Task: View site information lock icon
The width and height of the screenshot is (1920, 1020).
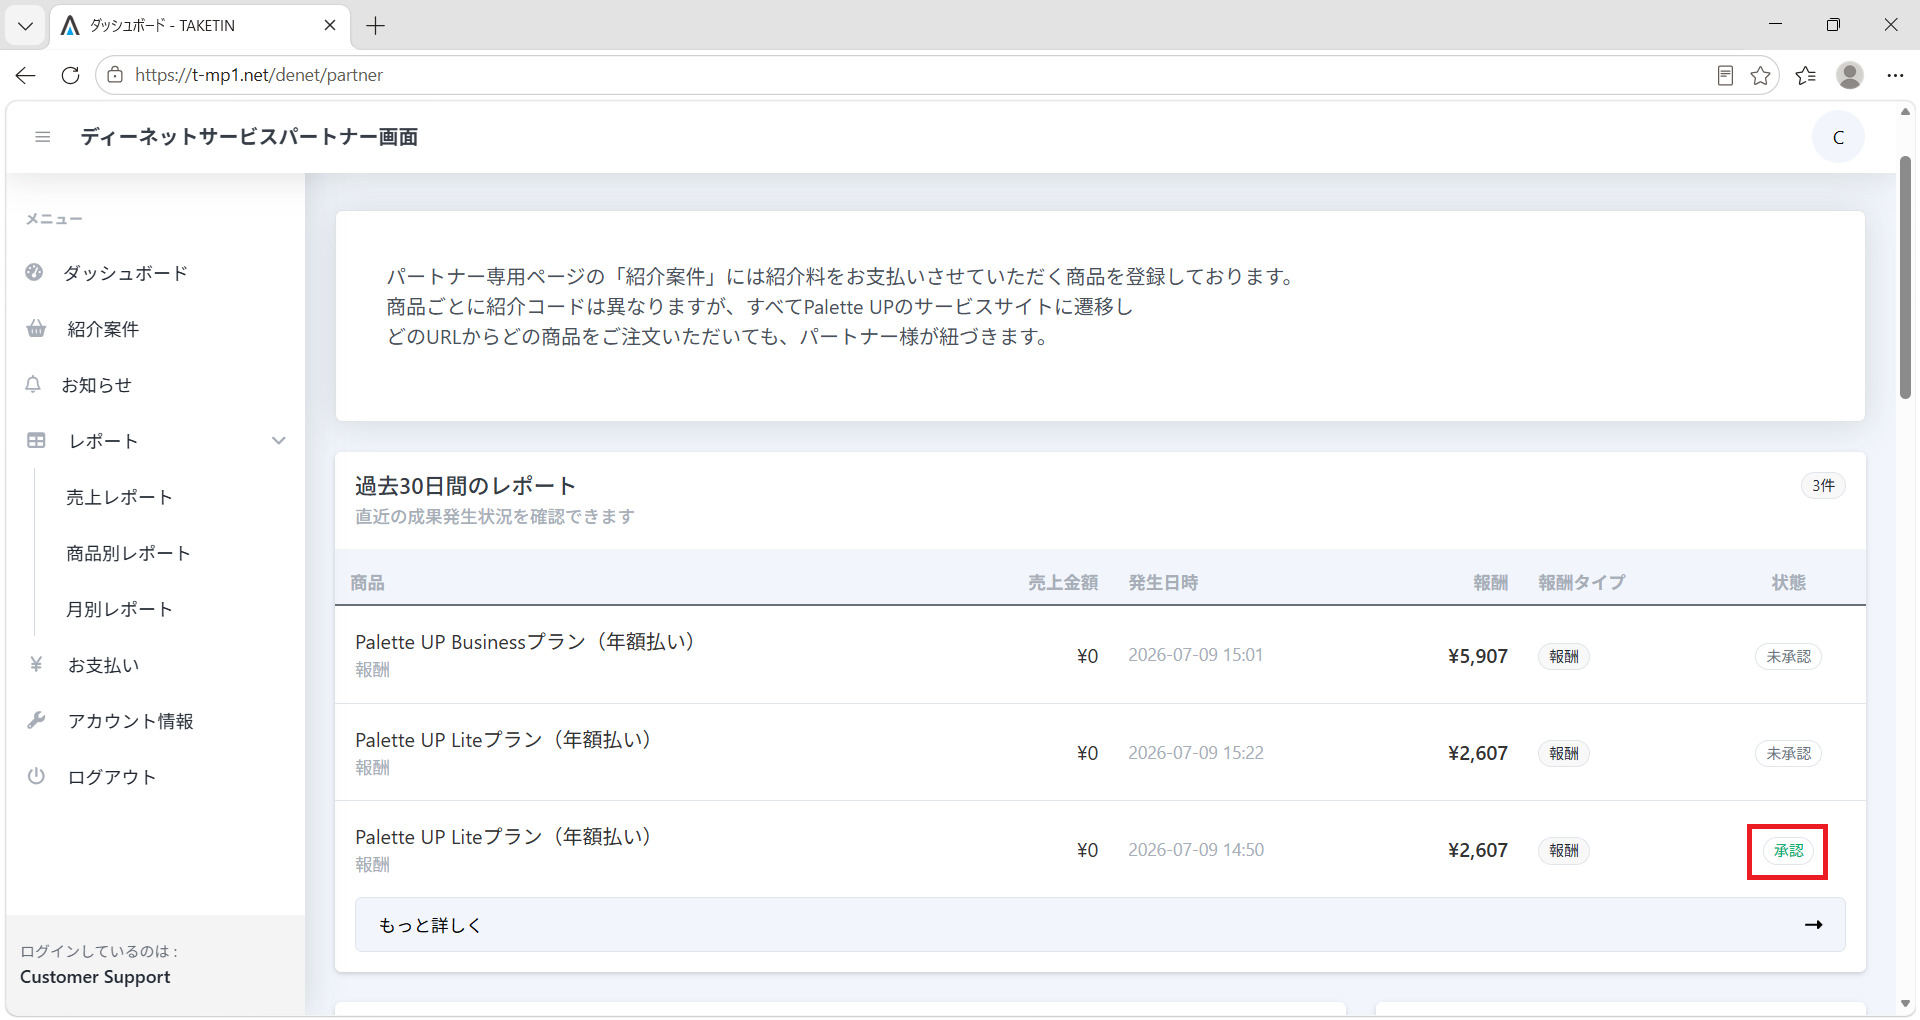Action: click(x=115, y=75)
